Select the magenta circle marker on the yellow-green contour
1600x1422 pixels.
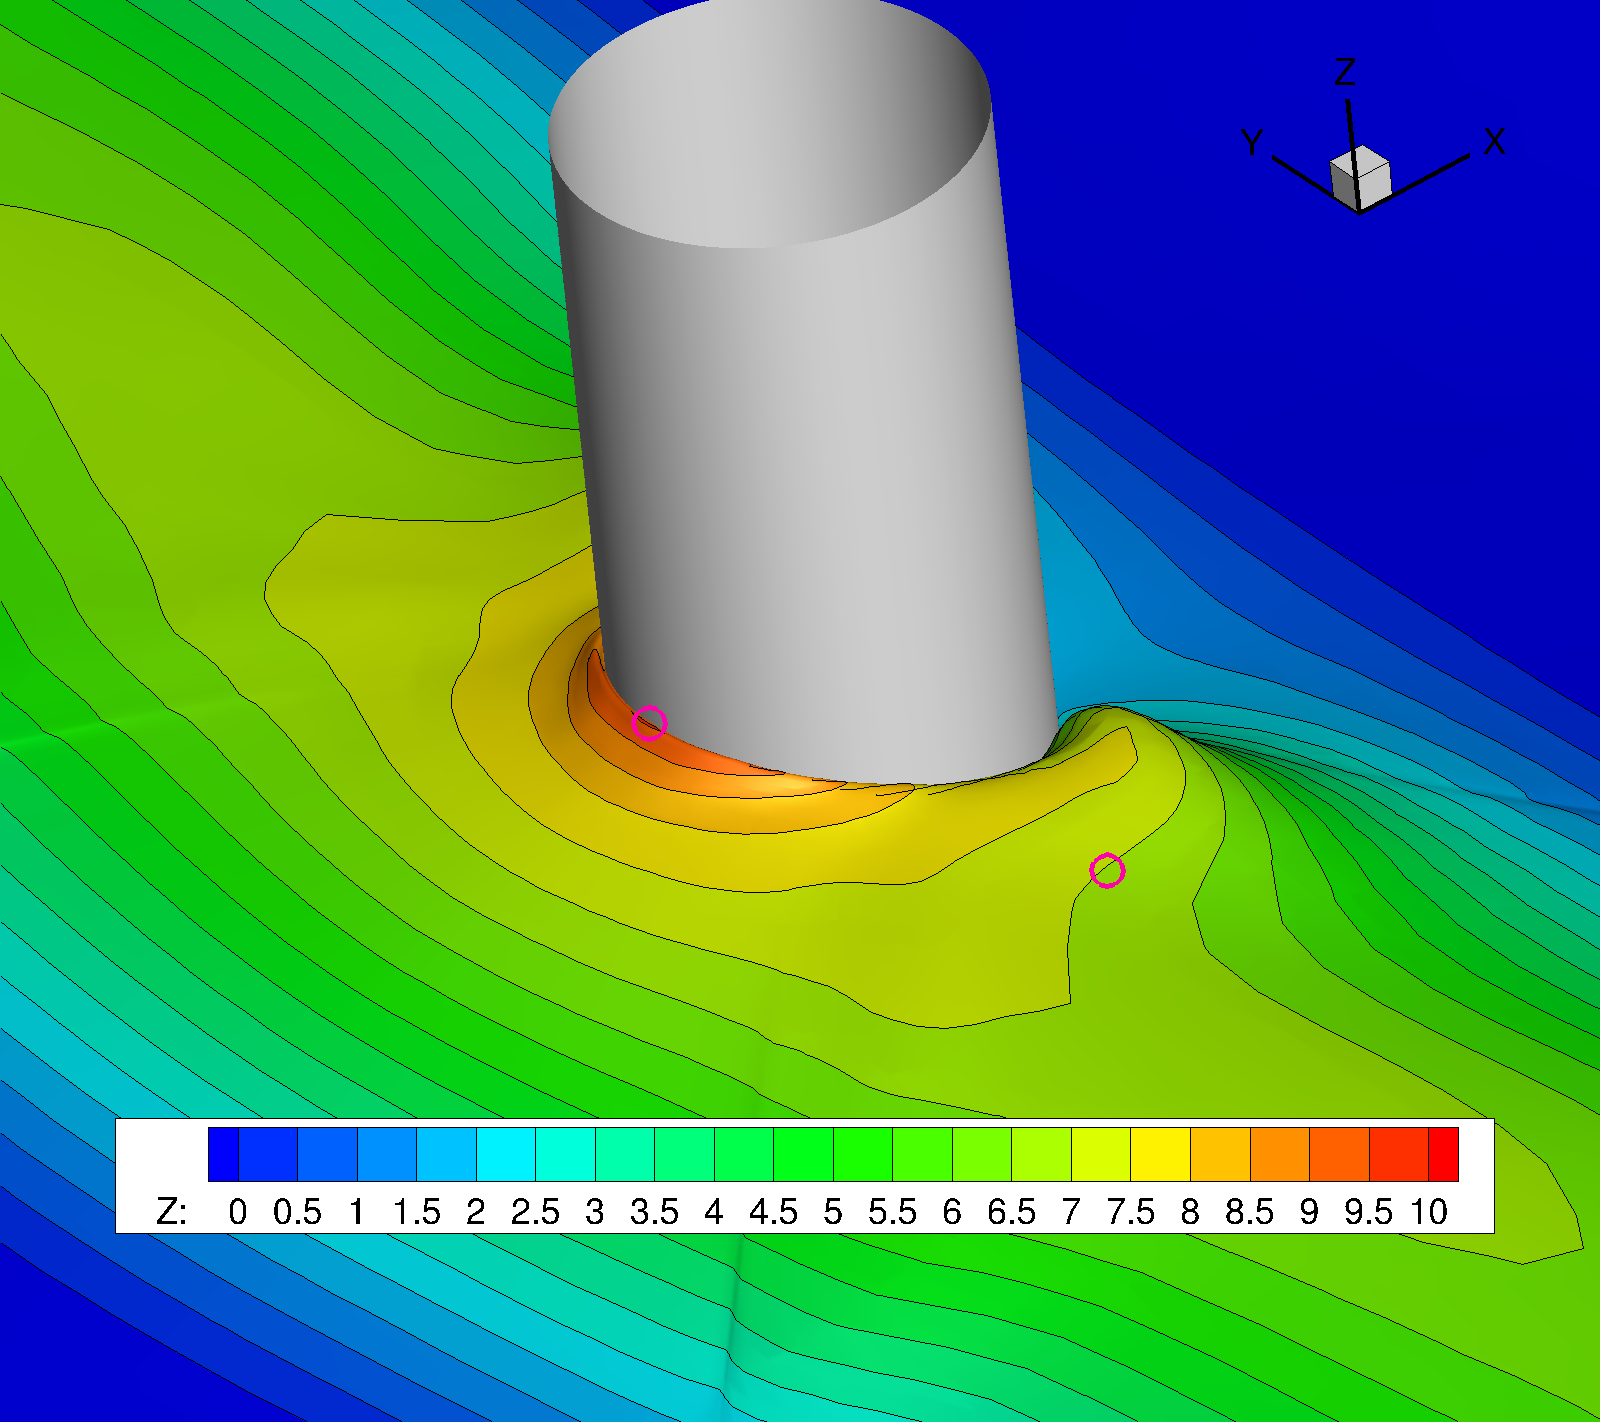[x=1107, y=871]
